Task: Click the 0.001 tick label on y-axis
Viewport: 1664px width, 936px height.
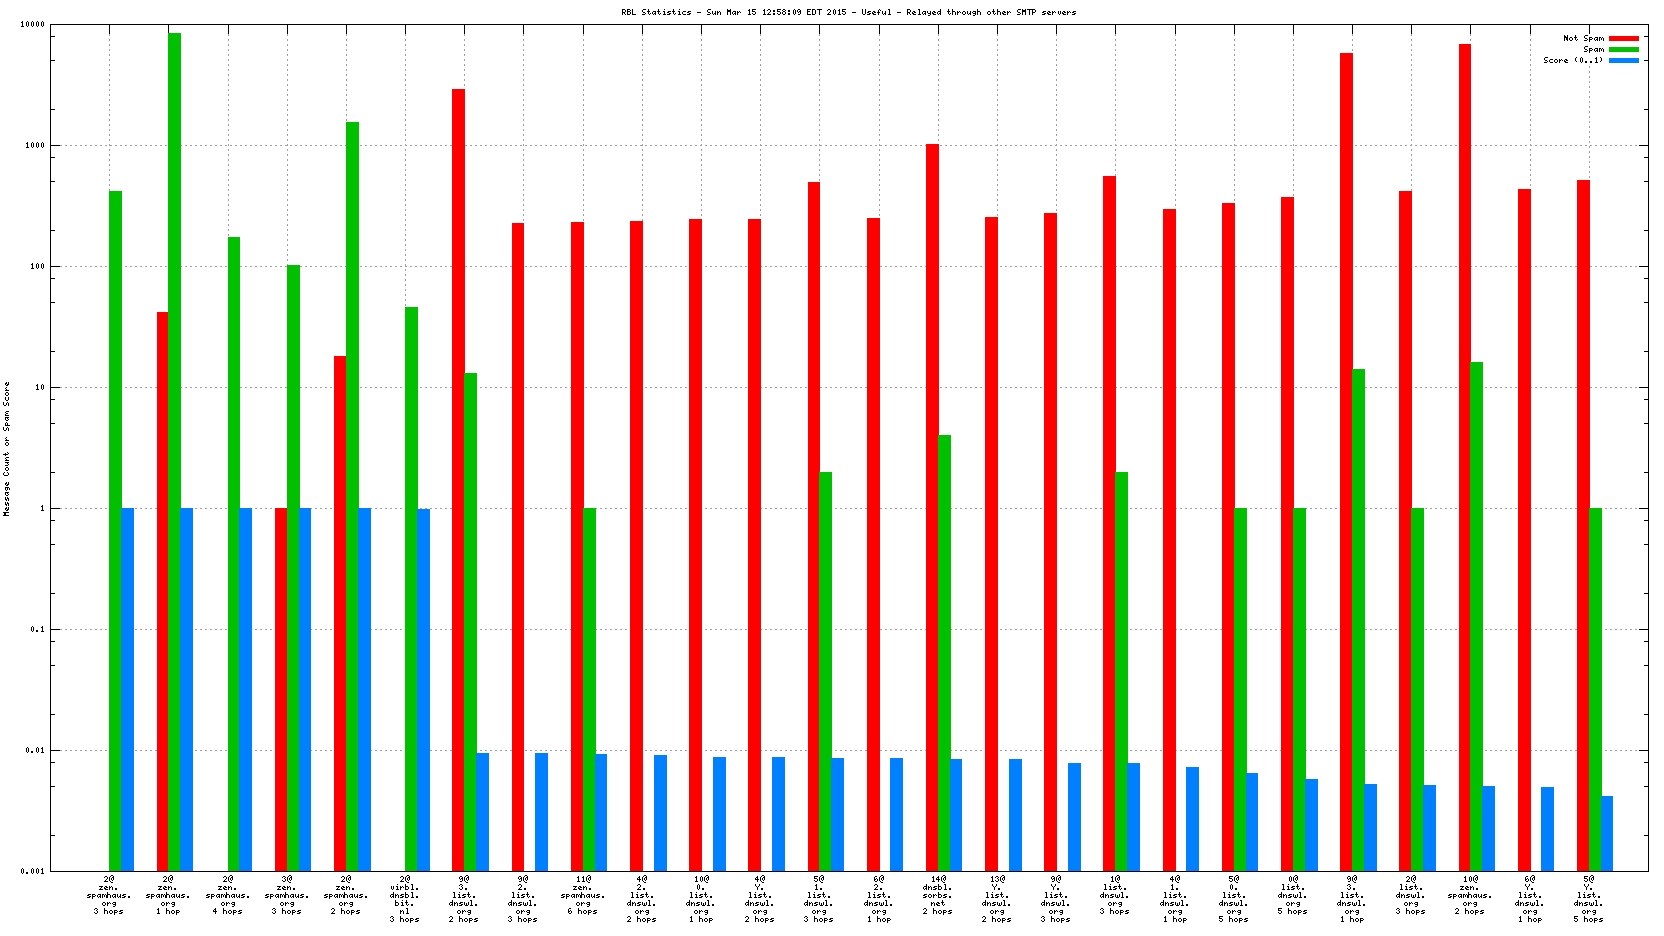Action: 32,871
